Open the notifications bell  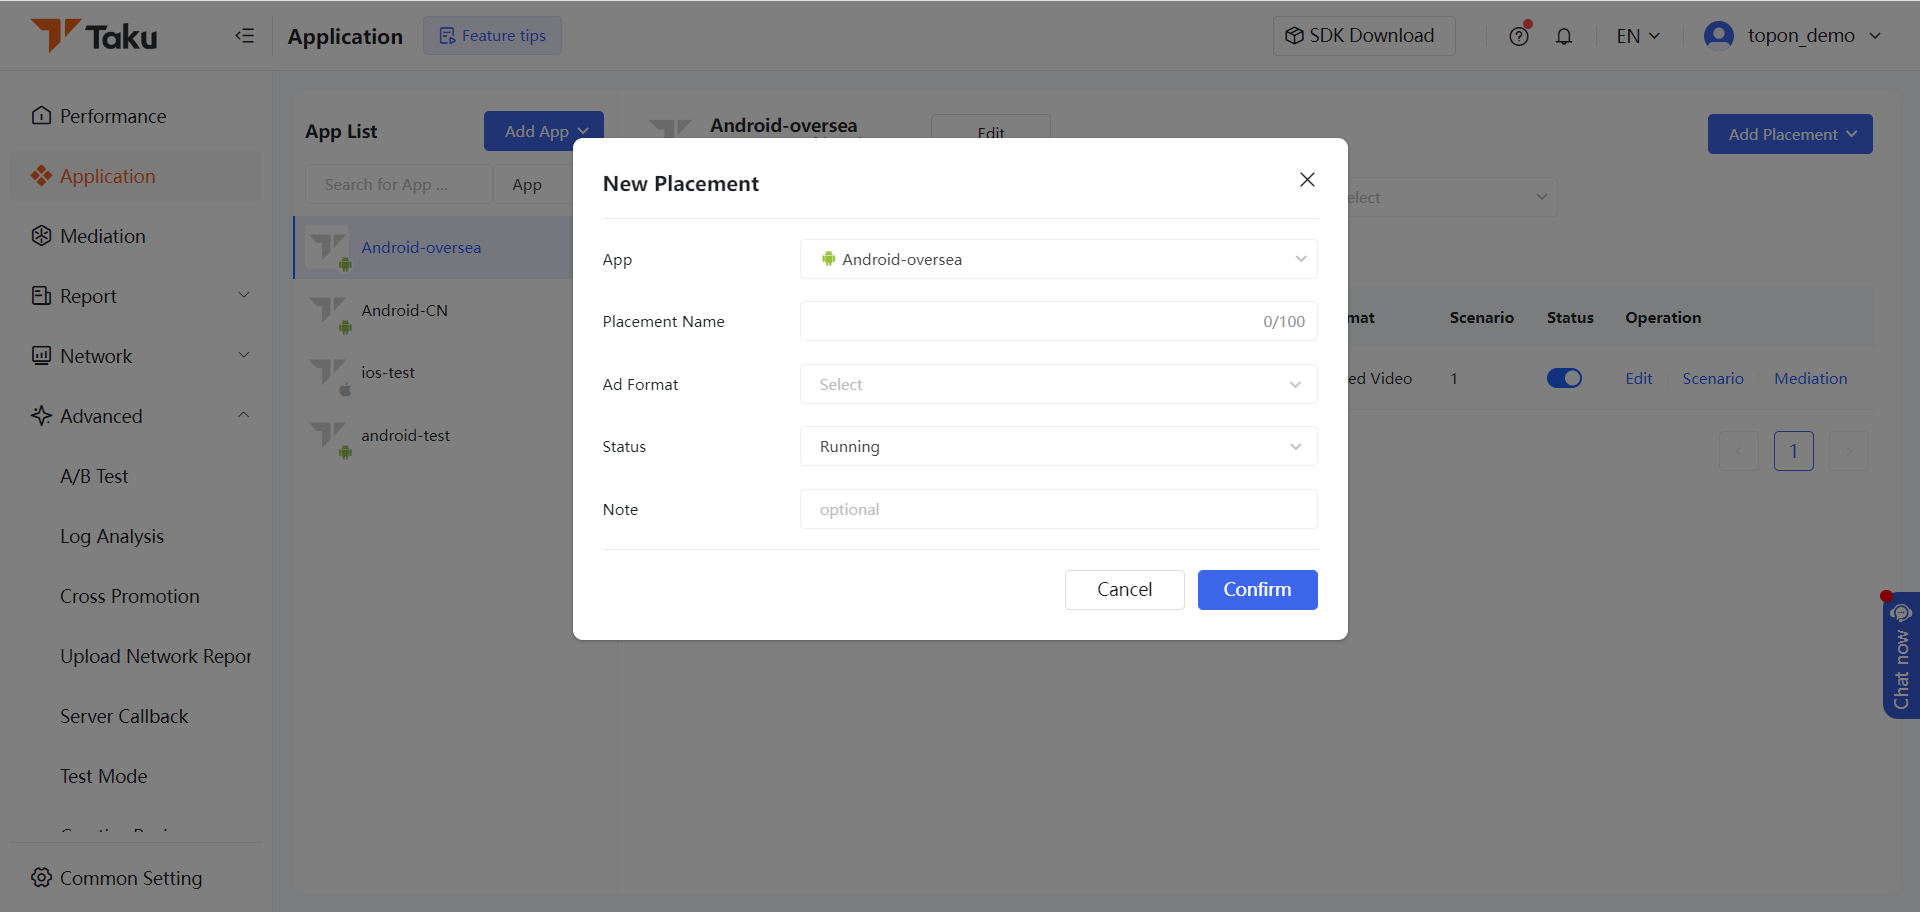point(1564,36)
